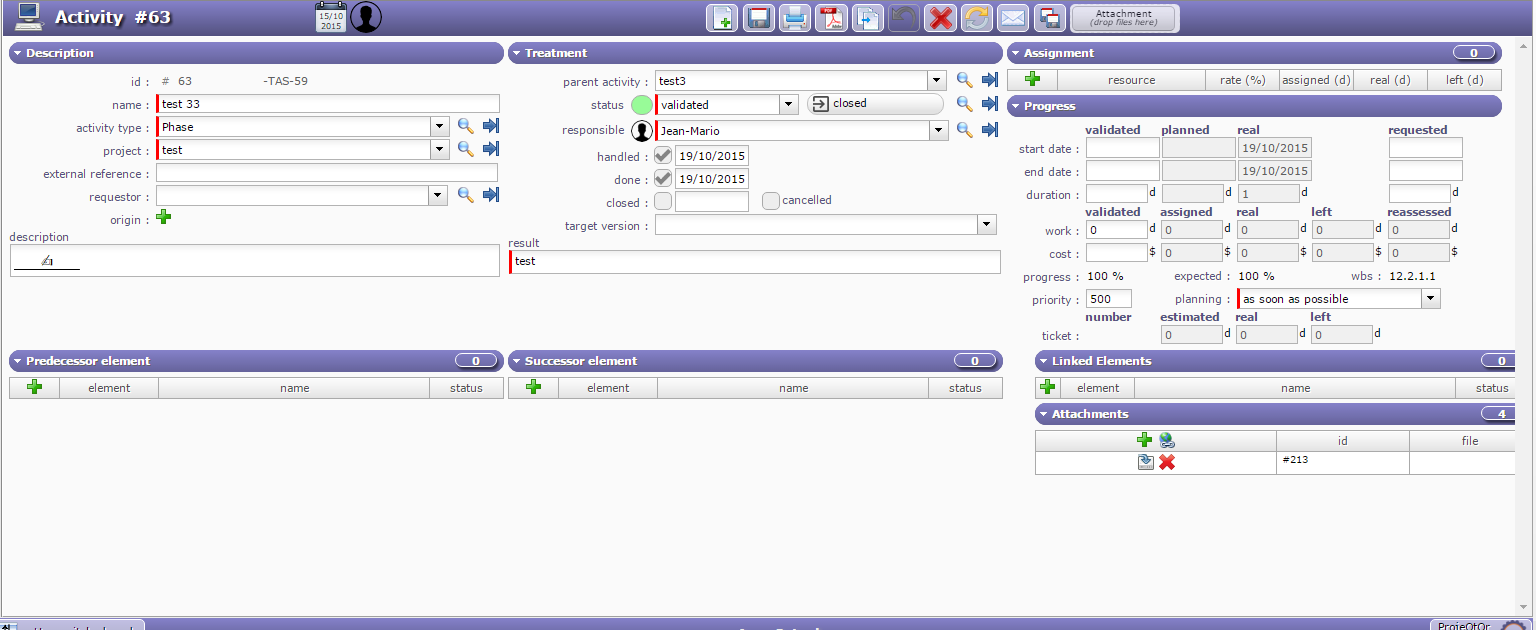Screen dimensions: 1536x630
Task: Check the cancelled checkbox
Action: click(x=771, y=201)
